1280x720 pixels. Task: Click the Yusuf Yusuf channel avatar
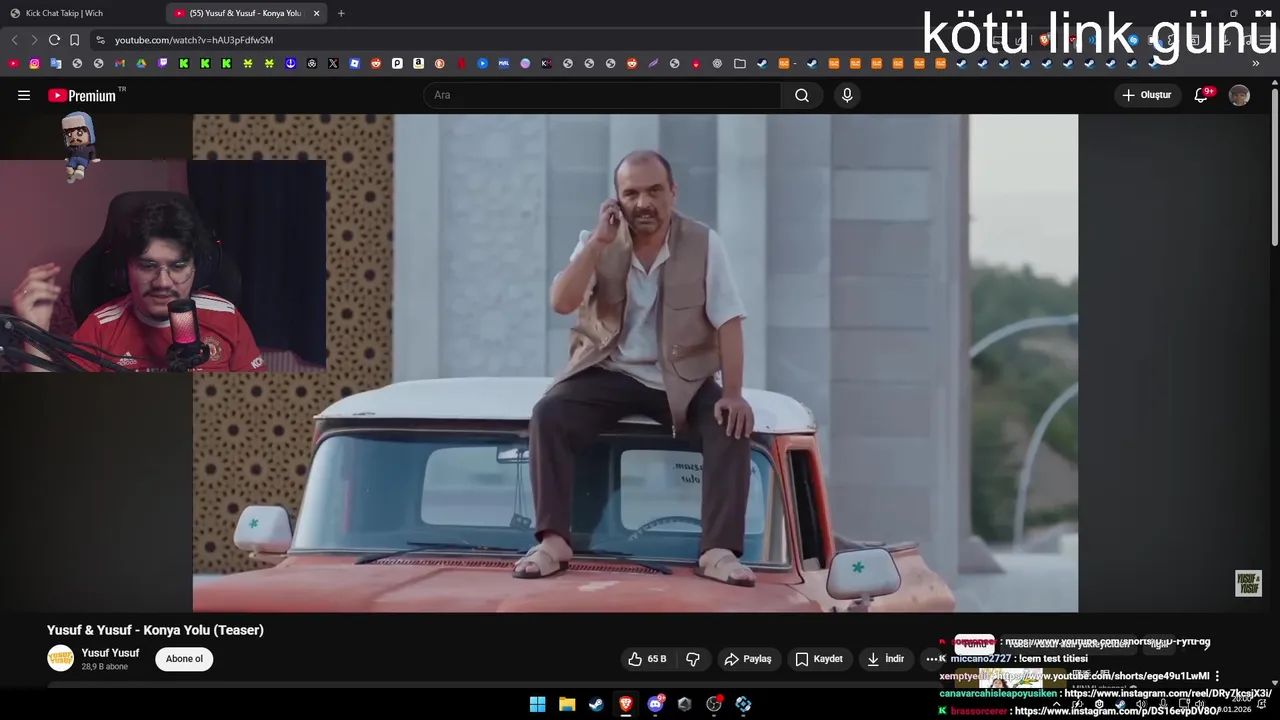61,658
